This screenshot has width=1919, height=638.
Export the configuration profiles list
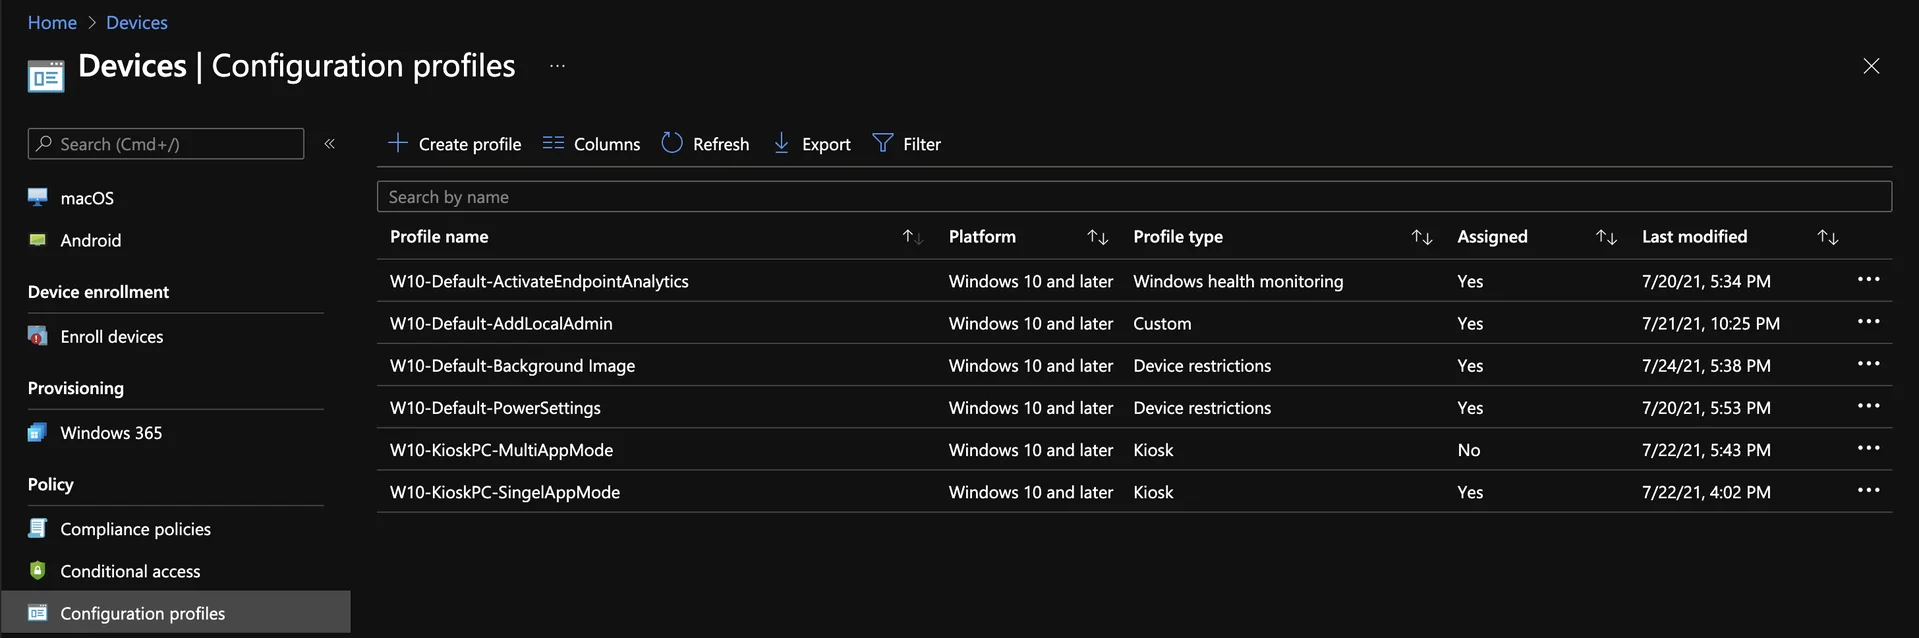(812, 144)
